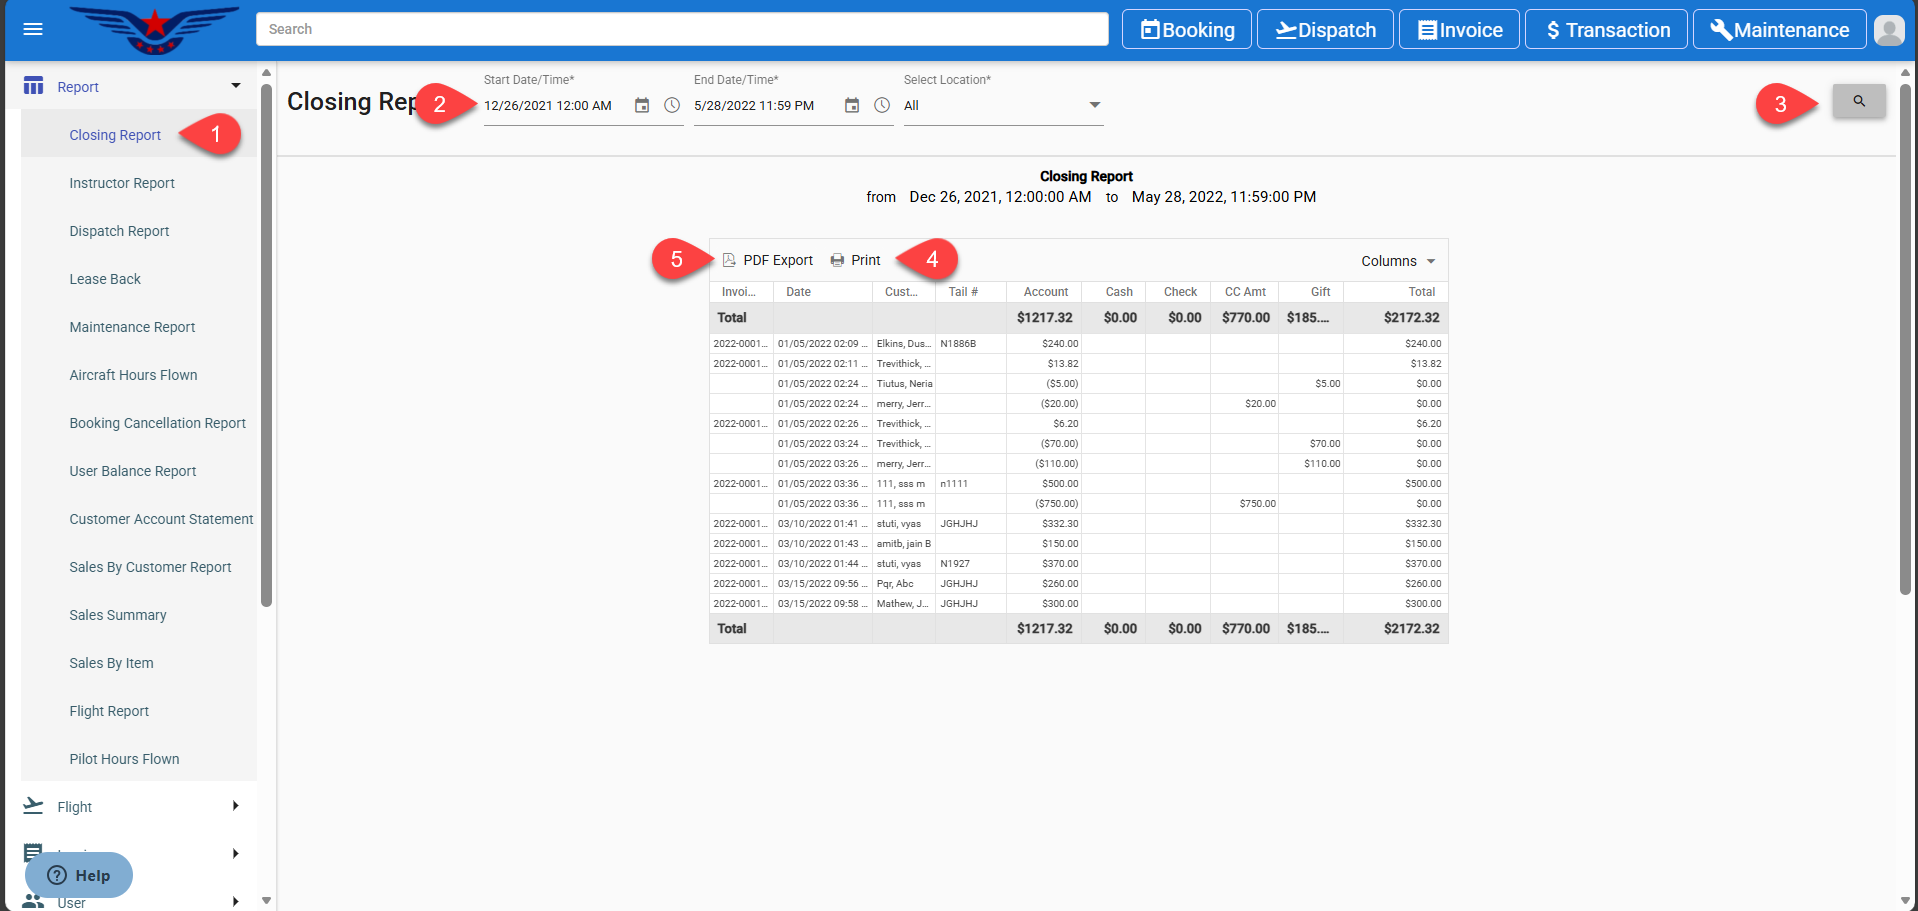Collapse the Report sidebar section
This screenshot has height=911, width=1918.
coord(236,87)
